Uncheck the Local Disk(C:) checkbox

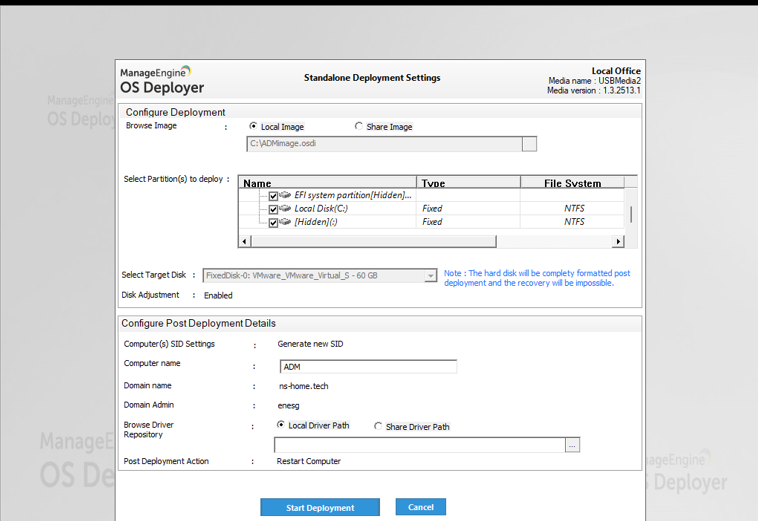pyautogui.click(x=273, y=209)
